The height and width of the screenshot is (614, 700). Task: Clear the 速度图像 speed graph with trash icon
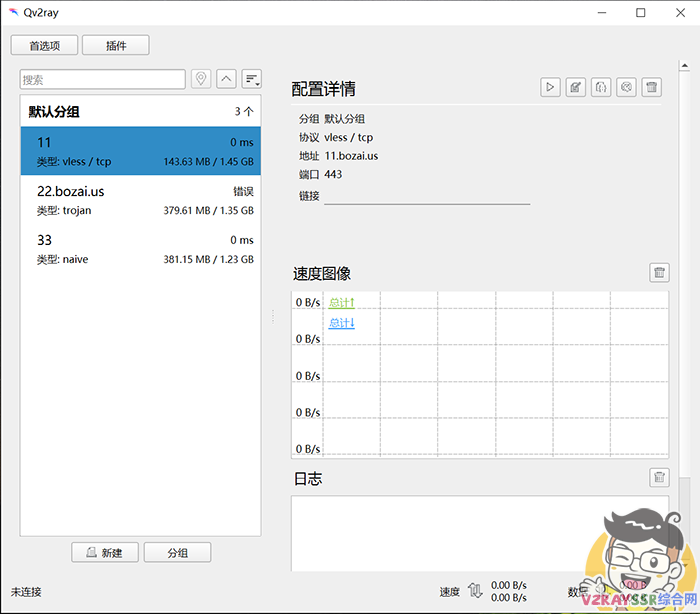(x=659, y=273)
